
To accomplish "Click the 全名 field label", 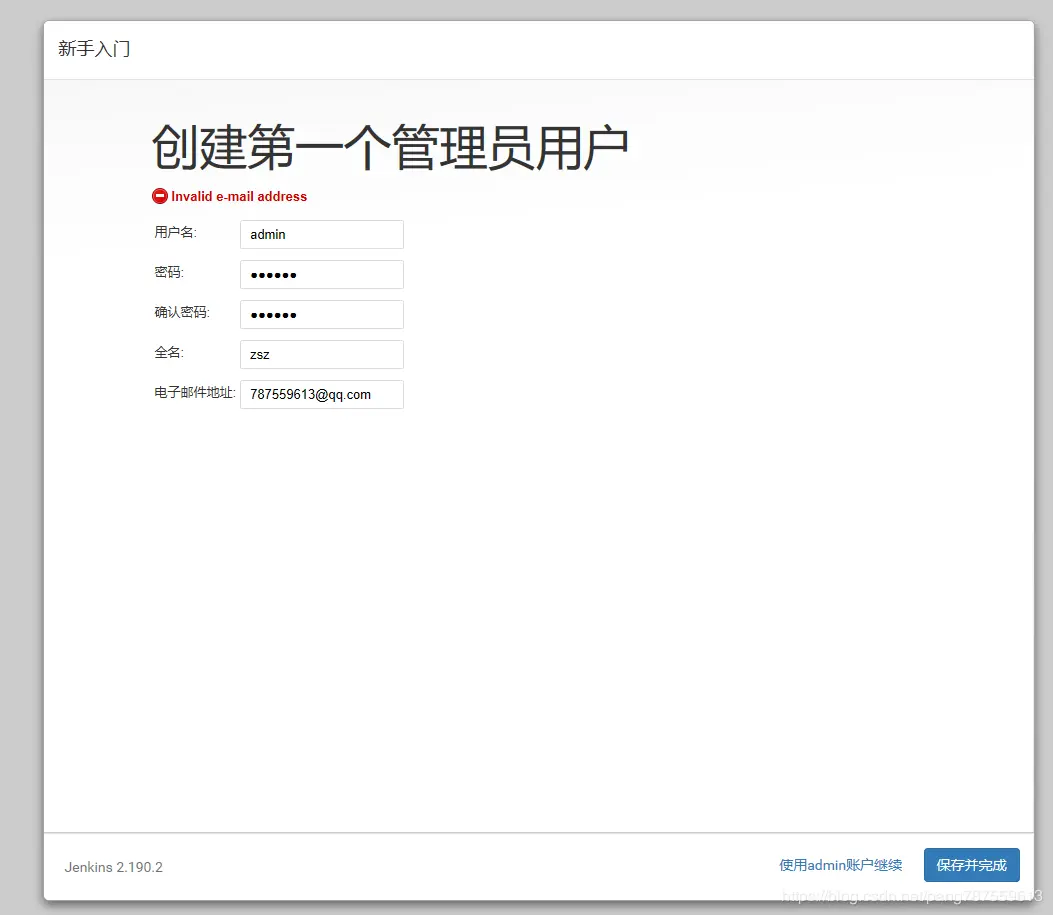I will (167, 352).
